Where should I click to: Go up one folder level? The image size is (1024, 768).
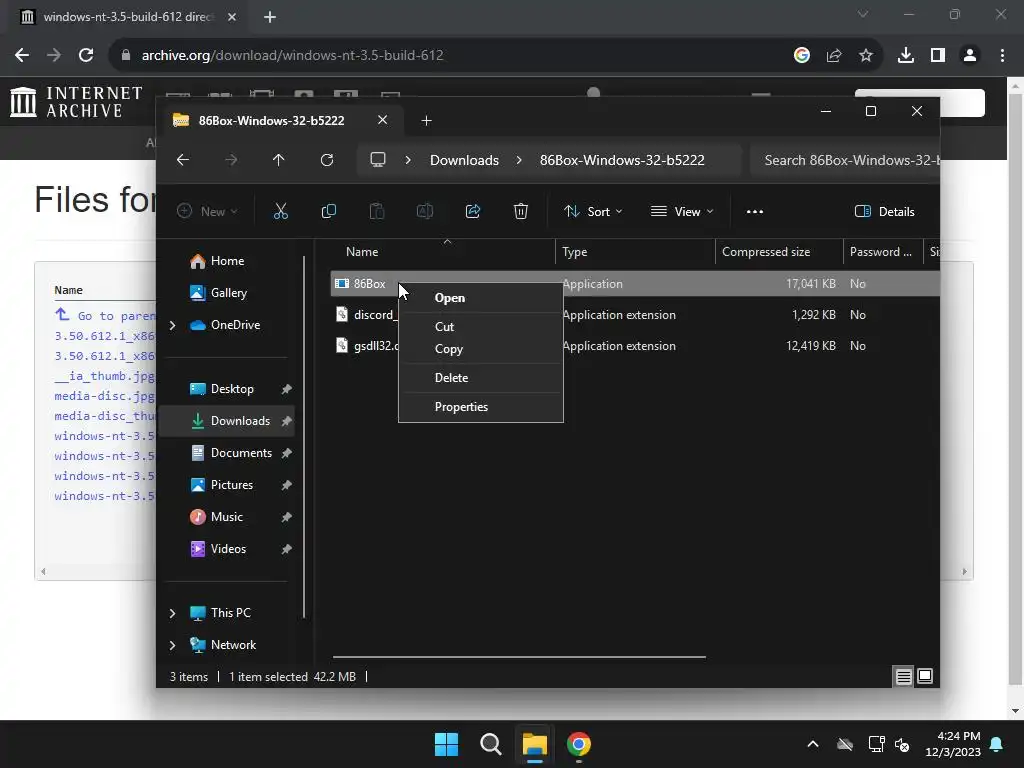pyautogui.click(x=279, y=160)
